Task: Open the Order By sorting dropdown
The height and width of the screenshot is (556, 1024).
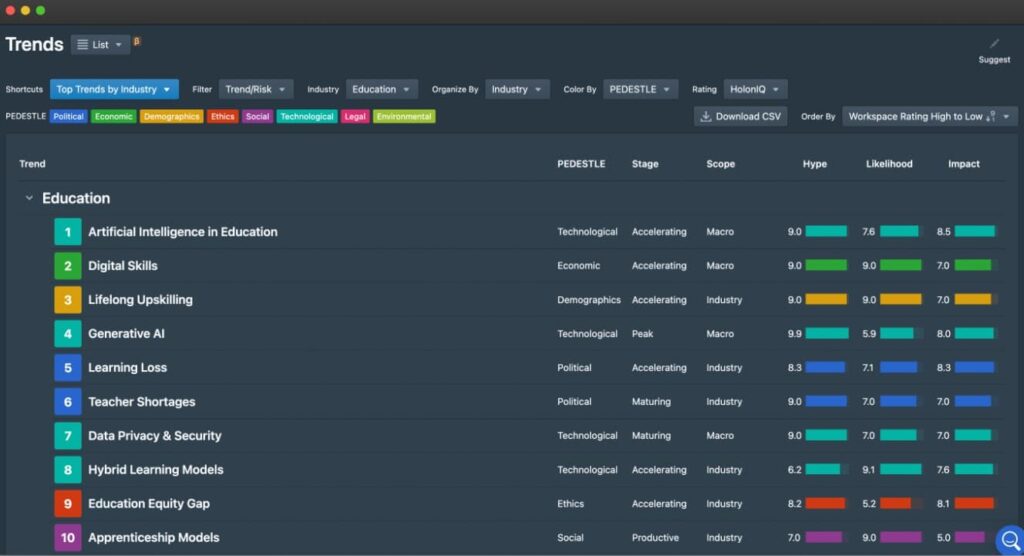Action: pos(929,117)
